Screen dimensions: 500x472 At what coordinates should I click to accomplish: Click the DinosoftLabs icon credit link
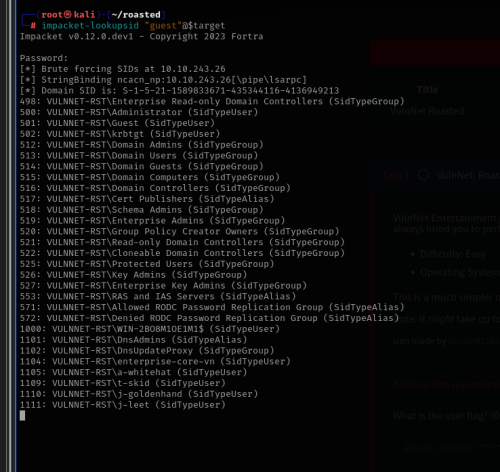point(474,341)
